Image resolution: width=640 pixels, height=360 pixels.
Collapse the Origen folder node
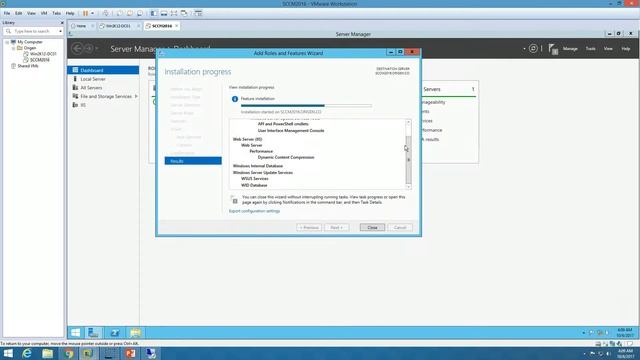pyautogui.click(x=13, y=48)
